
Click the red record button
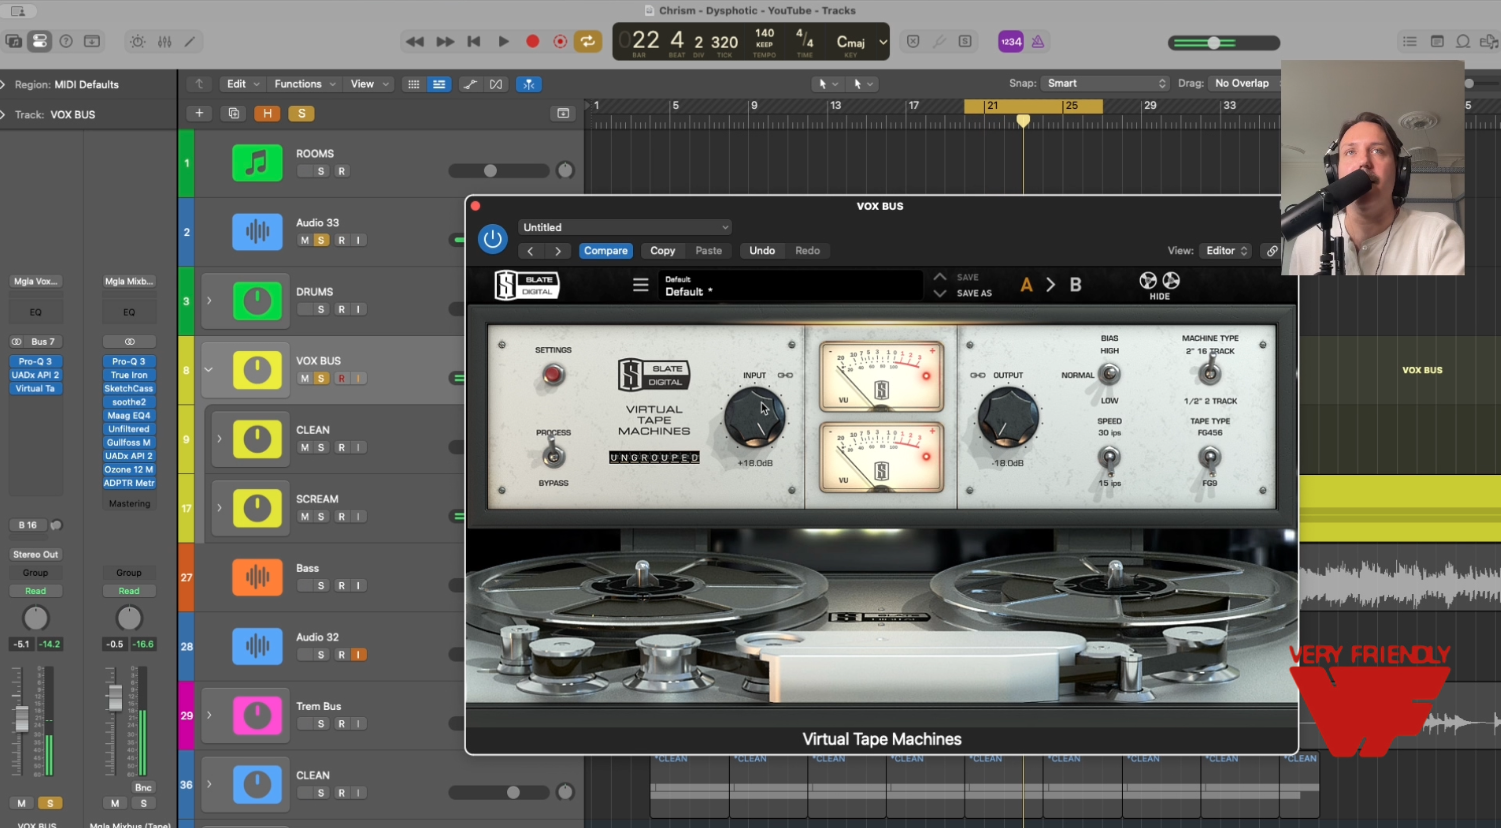pos(532,41)
